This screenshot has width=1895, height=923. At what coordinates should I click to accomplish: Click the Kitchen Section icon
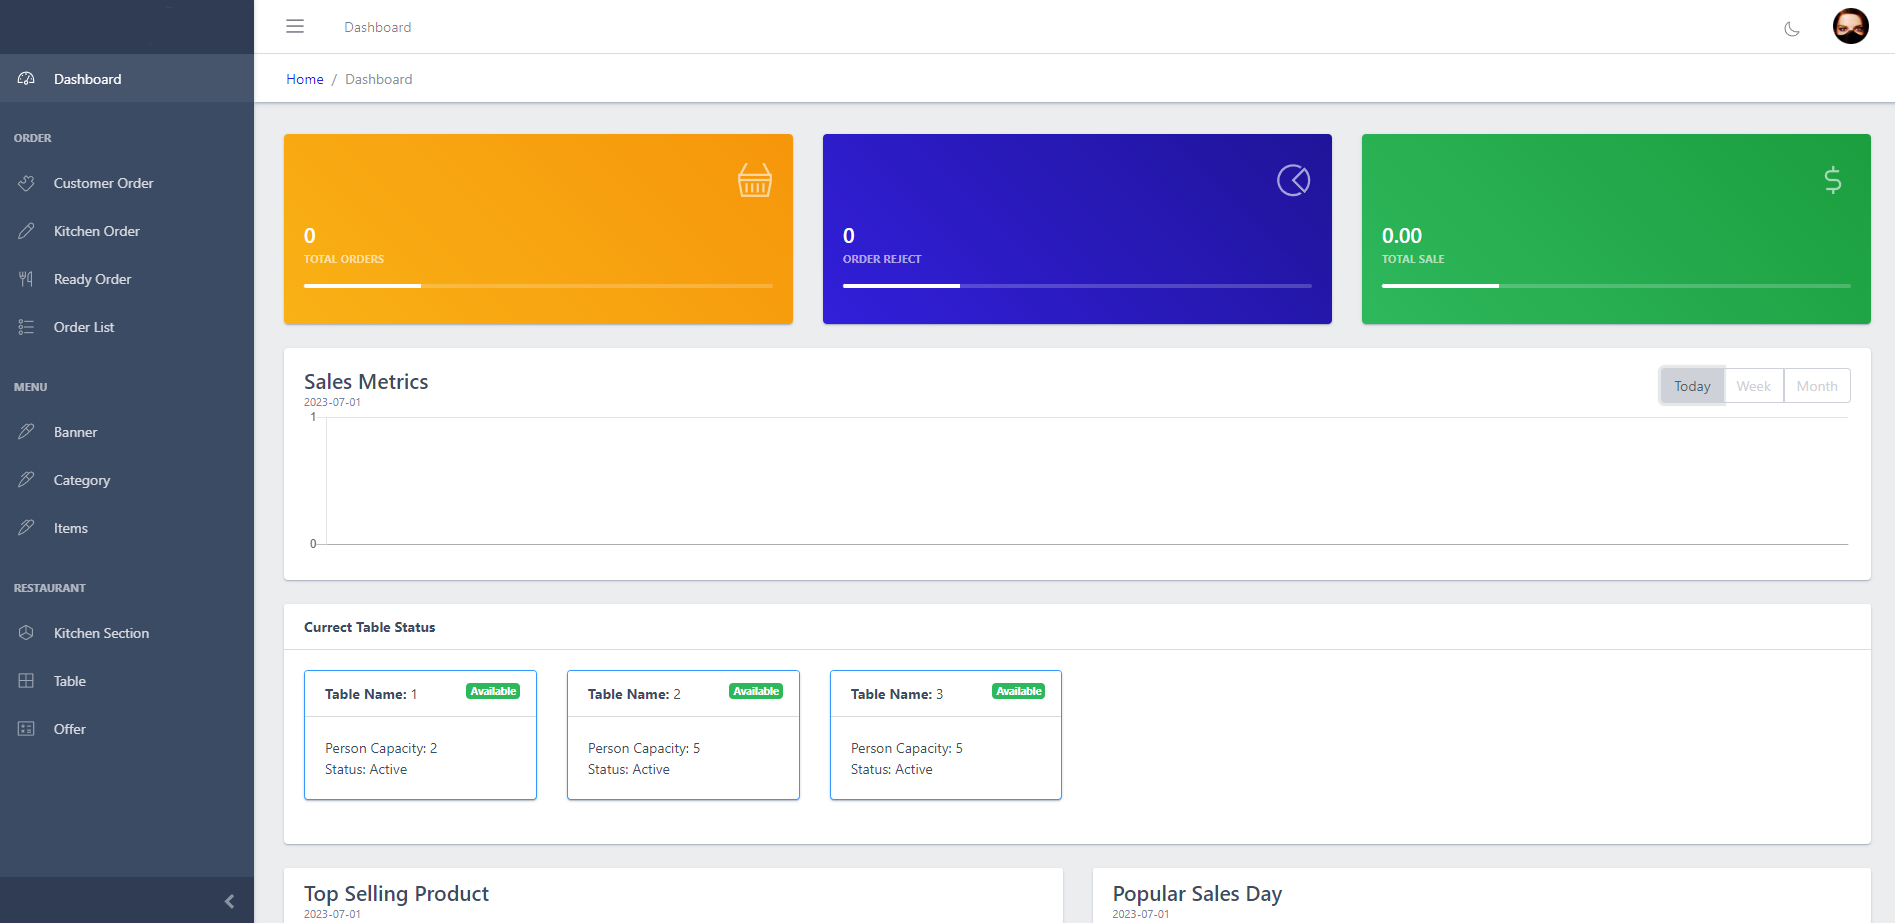[26, 633]
